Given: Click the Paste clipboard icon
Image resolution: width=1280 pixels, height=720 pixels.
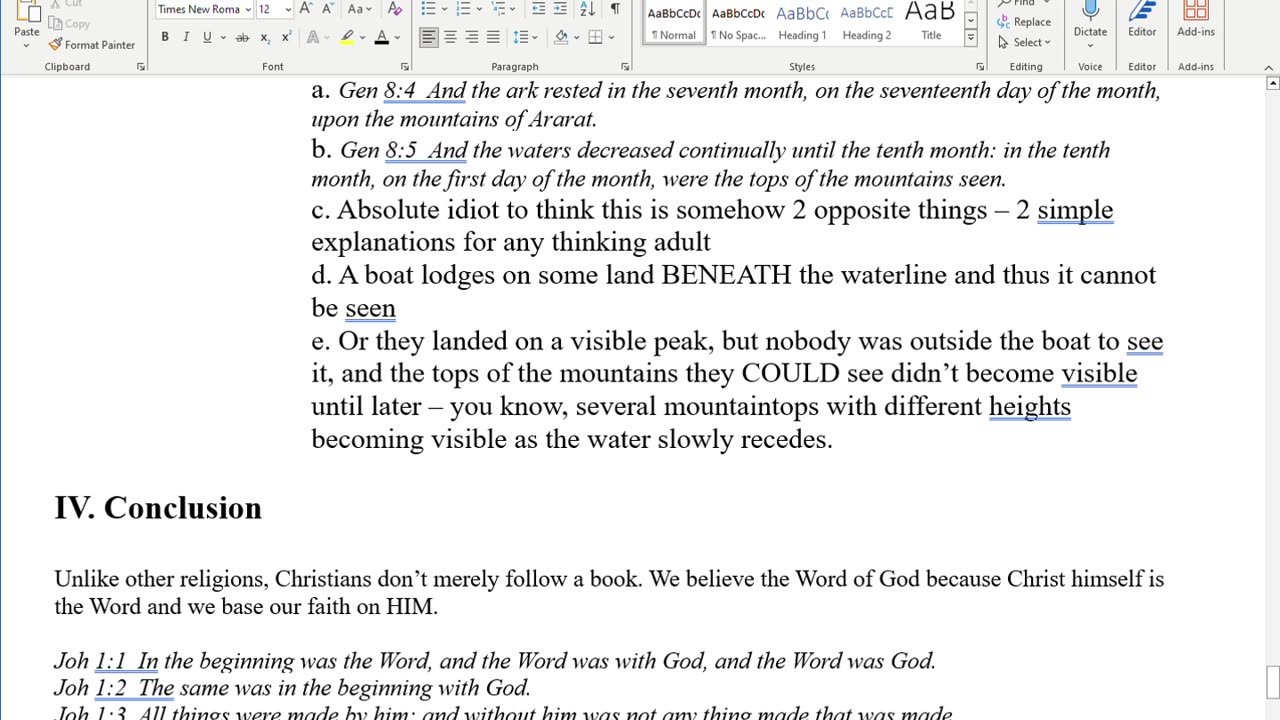Looking at the screenshot, I should point(27,10).
